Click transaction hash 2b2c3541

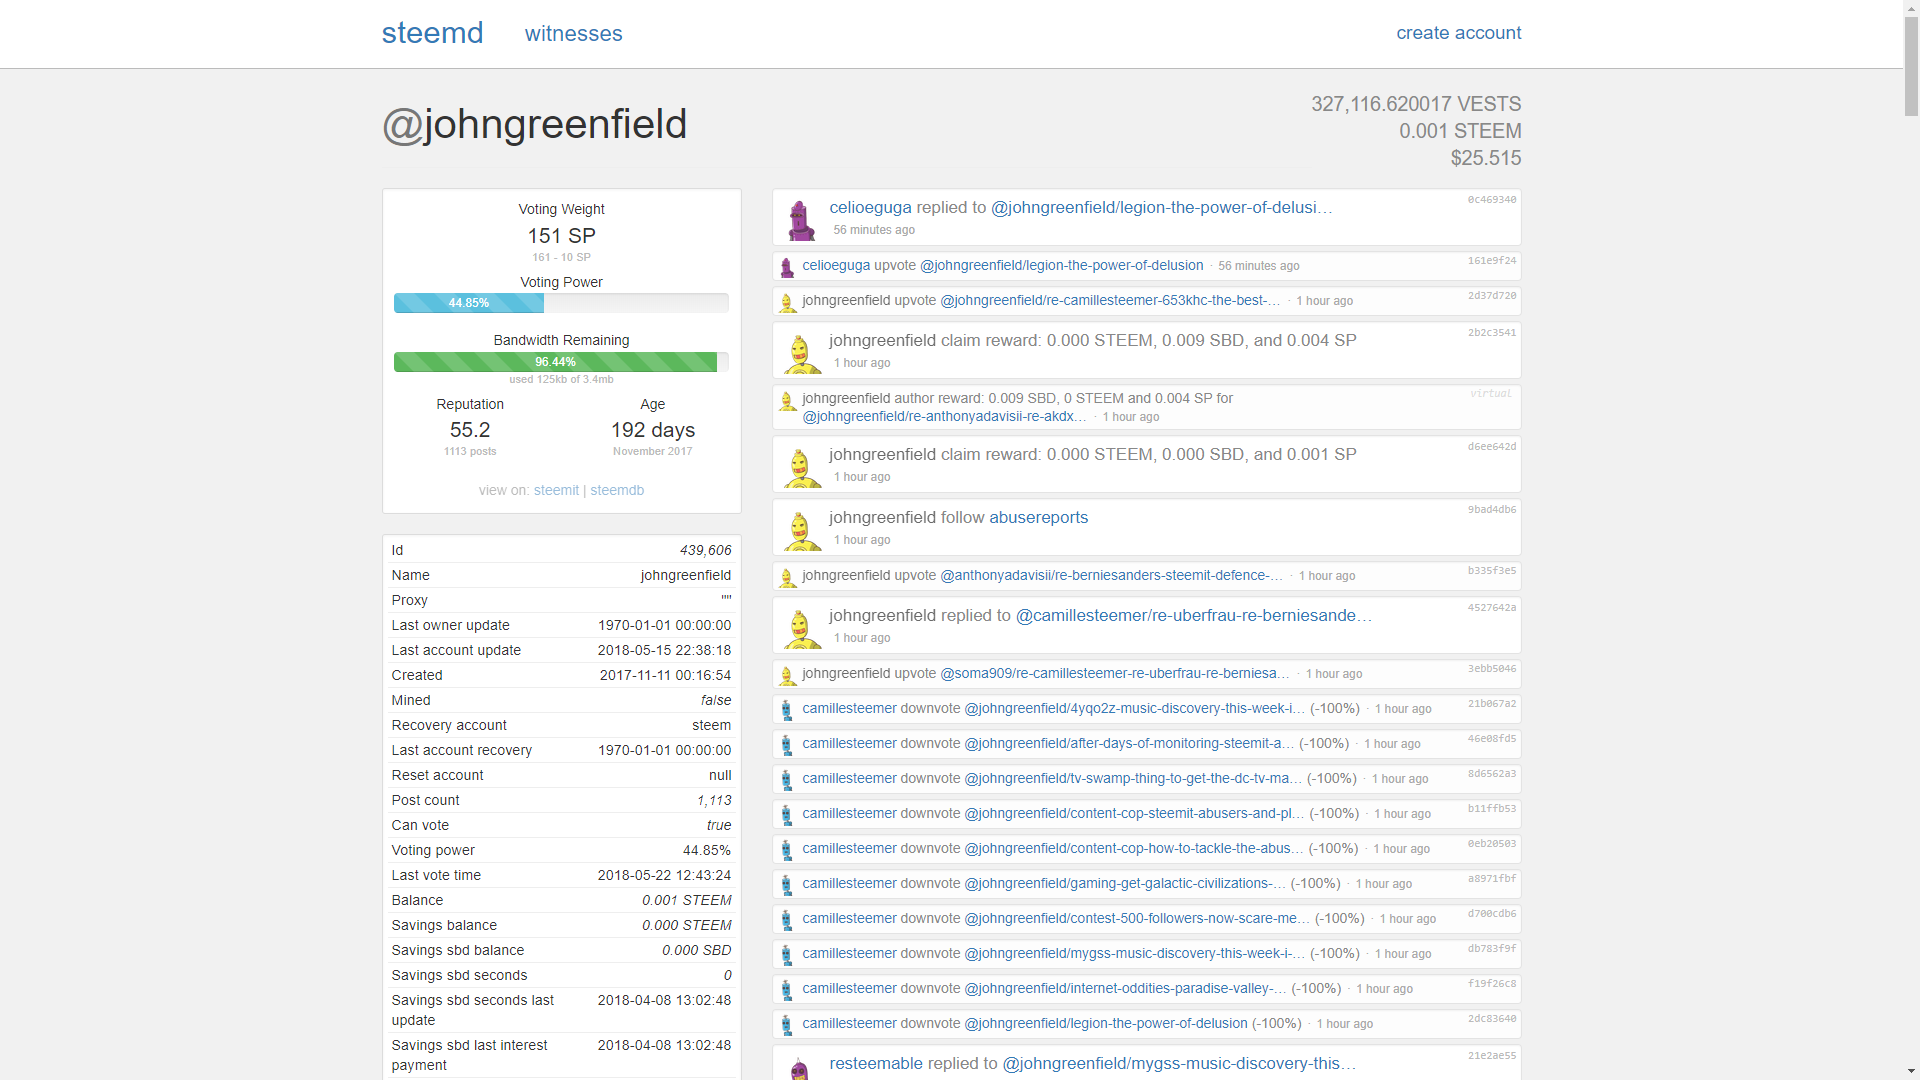(x=1491, y=333)
